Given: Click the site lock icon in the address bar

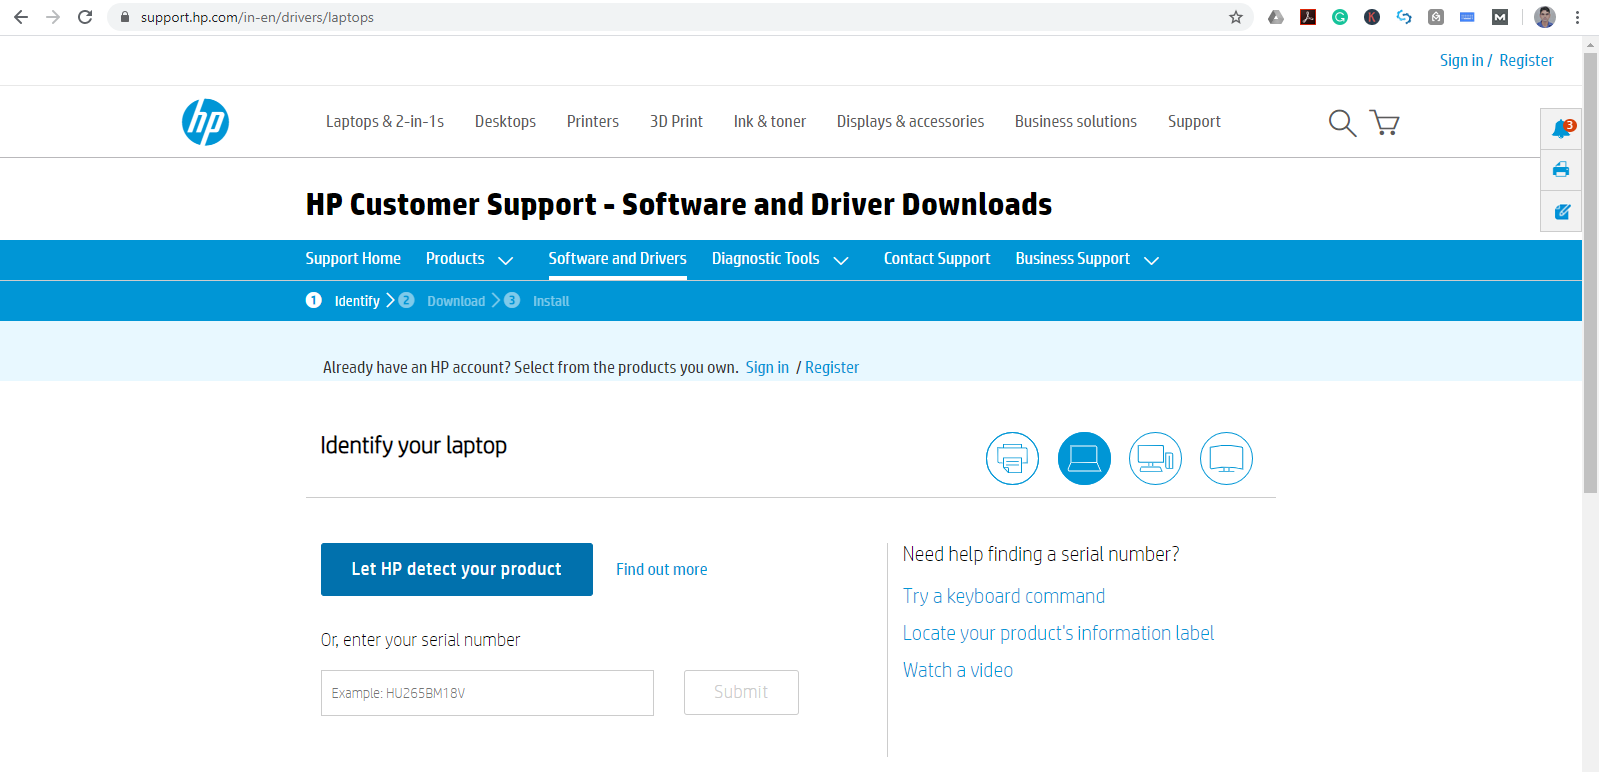Looking at the screenshot, I should tap(125, 17).
